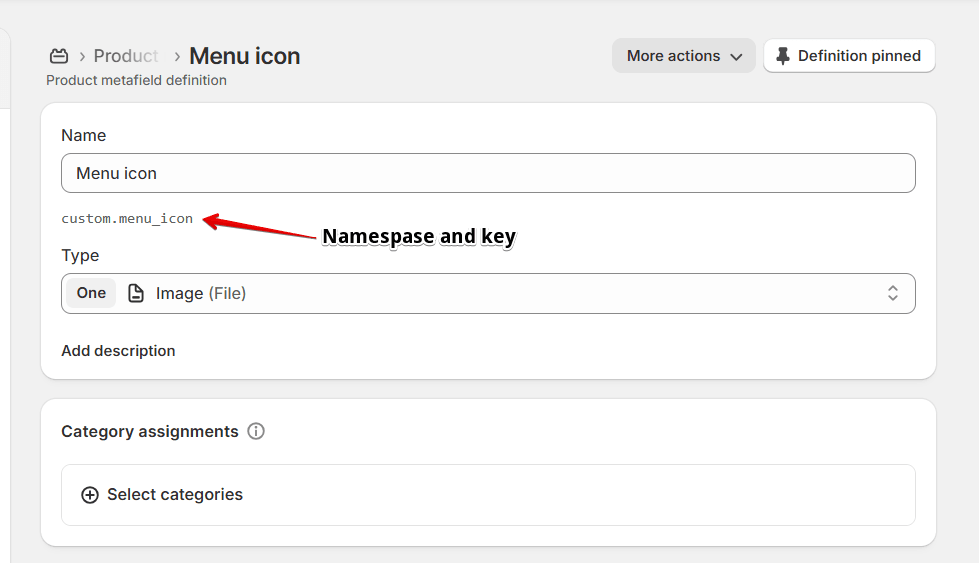The width and height of the screenshot is (979, 563).
Task: Click the custom.menu_icon namespace and key text
Action: (127, 219)
